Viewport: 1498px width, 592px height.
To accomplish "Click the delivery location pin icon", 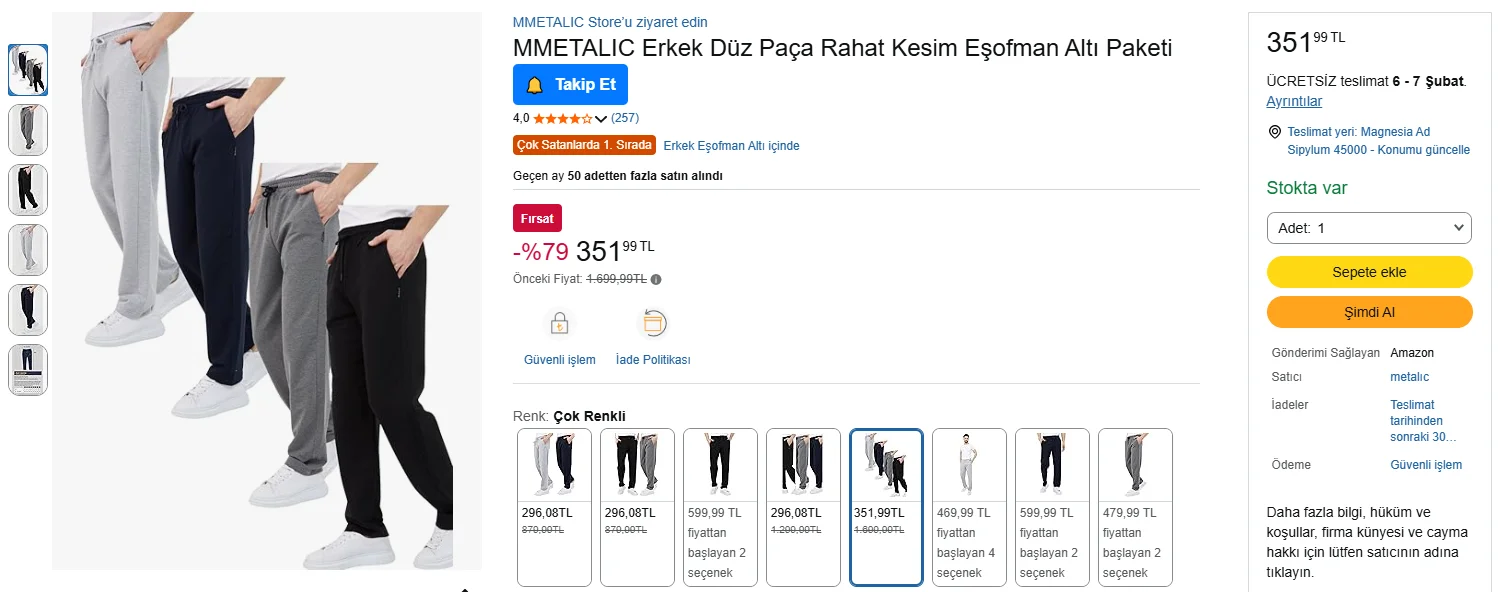I will [x=1274, y=132].
